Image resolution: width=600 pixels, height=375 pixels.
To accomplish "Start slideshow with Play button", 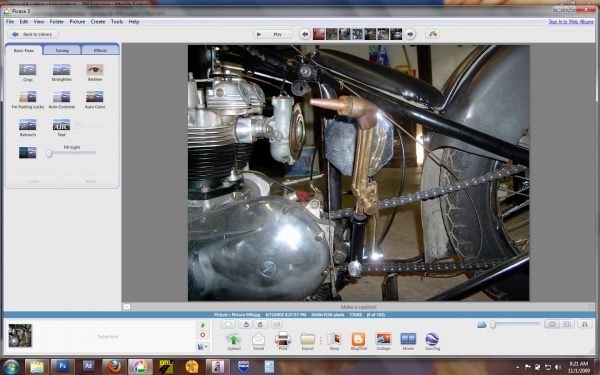I will (273, 34).
